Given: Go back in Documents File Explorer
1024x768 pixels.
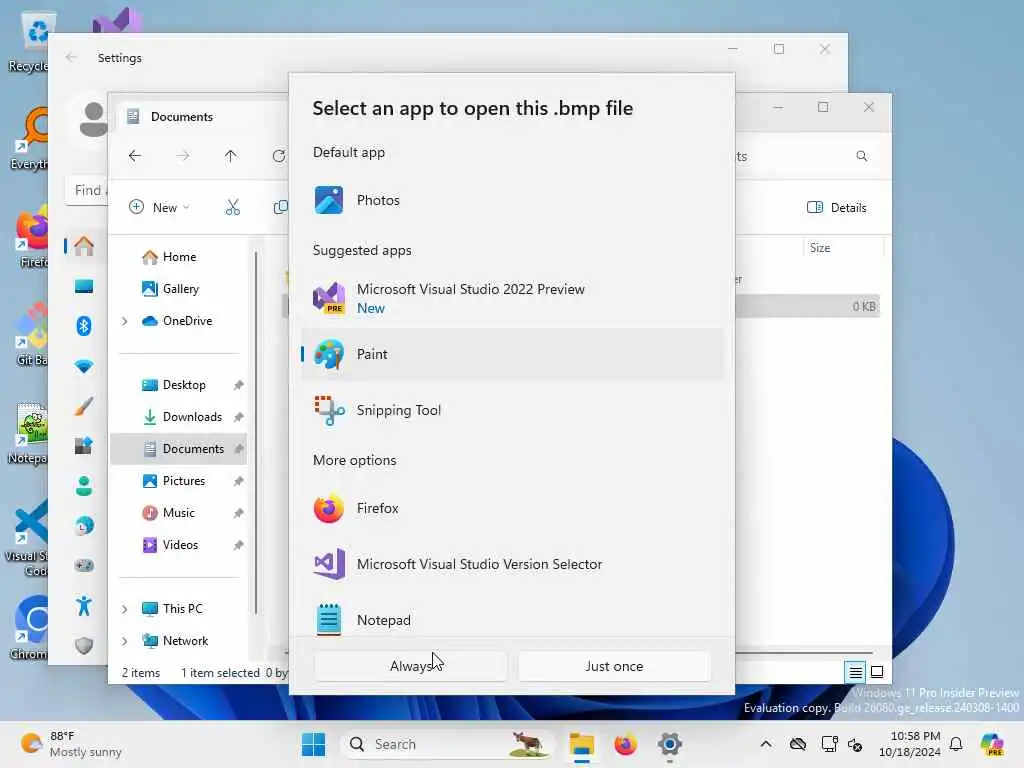Looking at the screenshot, I should click(135, 156).
